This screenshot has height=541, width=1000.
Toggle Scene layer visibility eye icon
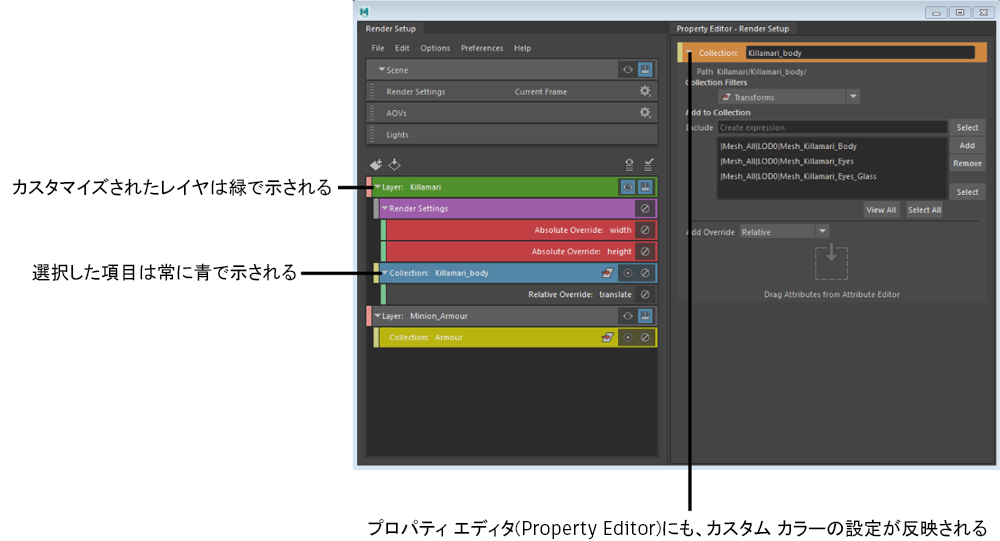628,70
